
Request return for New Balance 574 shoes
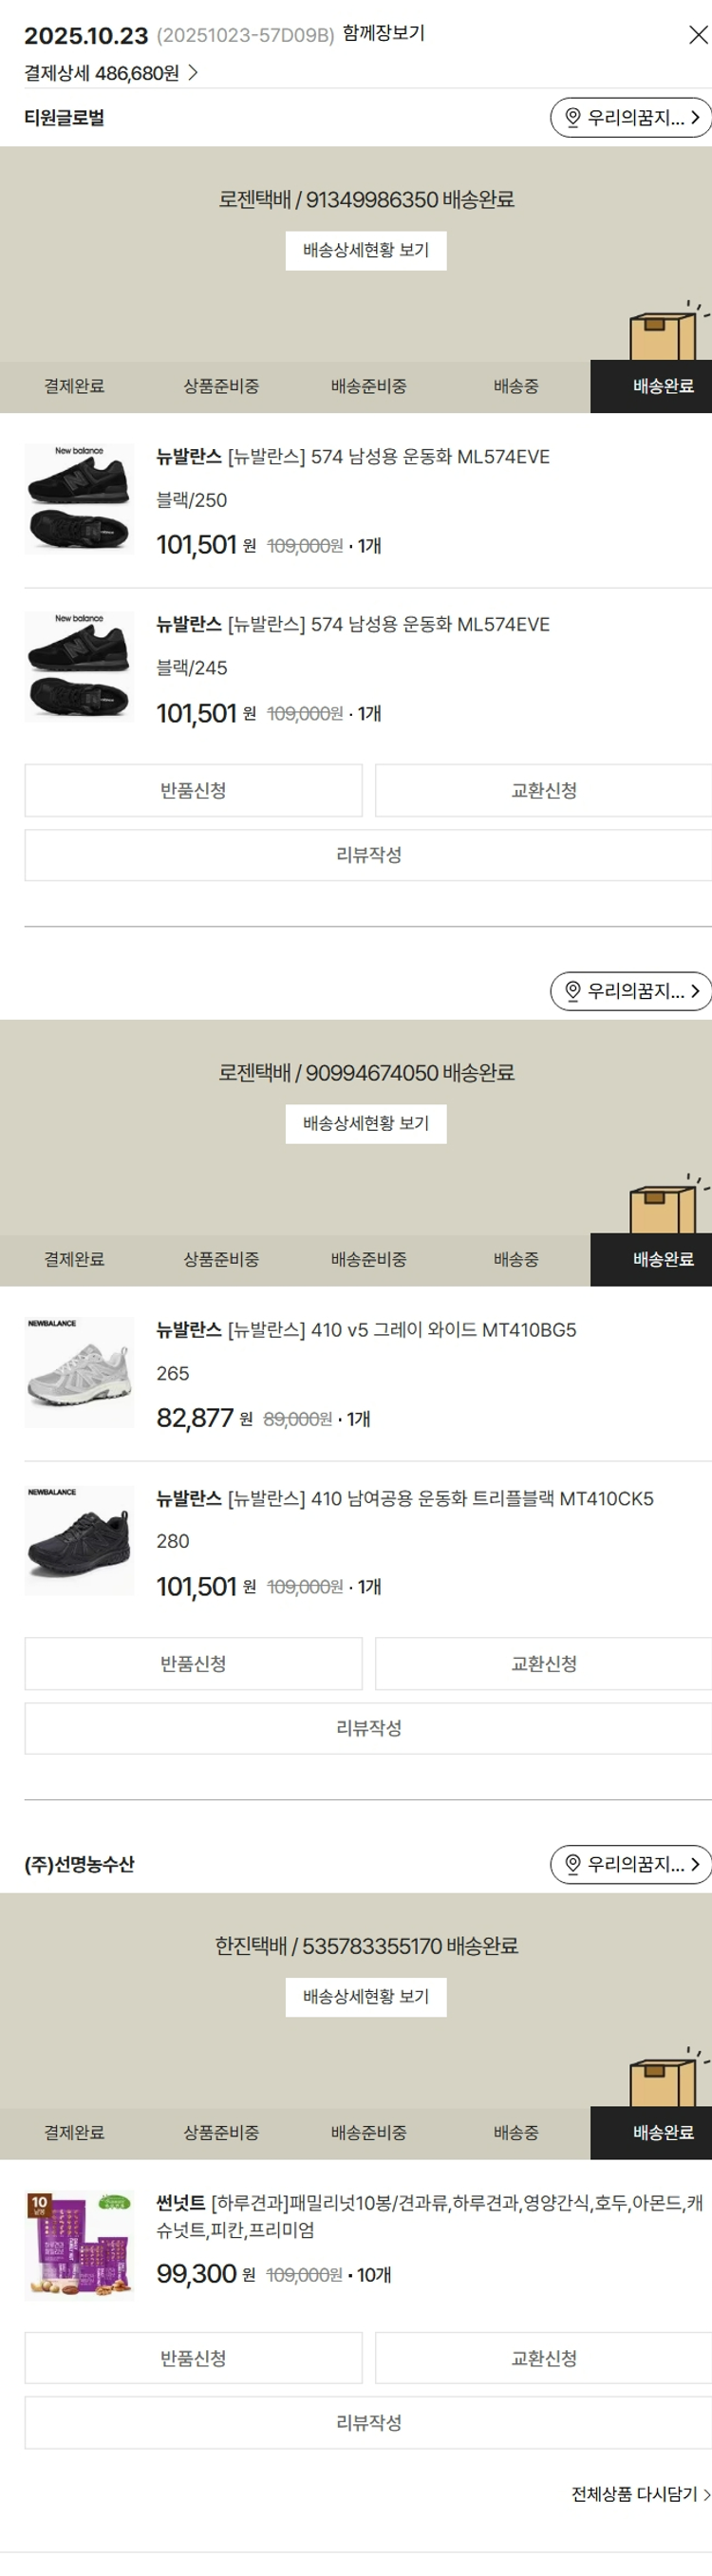[x=193, y=791]
